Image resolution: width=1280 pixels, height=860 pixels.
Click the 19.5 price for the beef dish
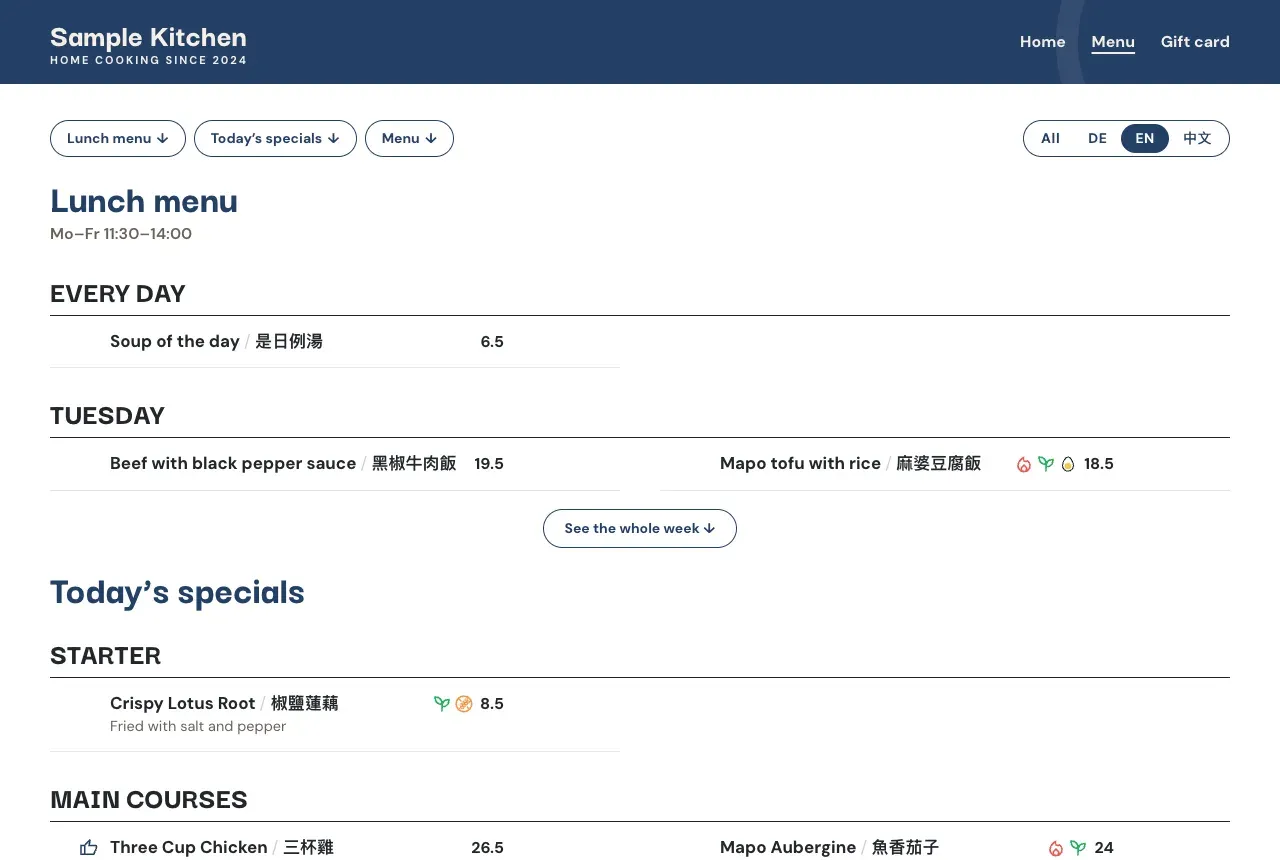pyautogui.click(x=489, y=464)
